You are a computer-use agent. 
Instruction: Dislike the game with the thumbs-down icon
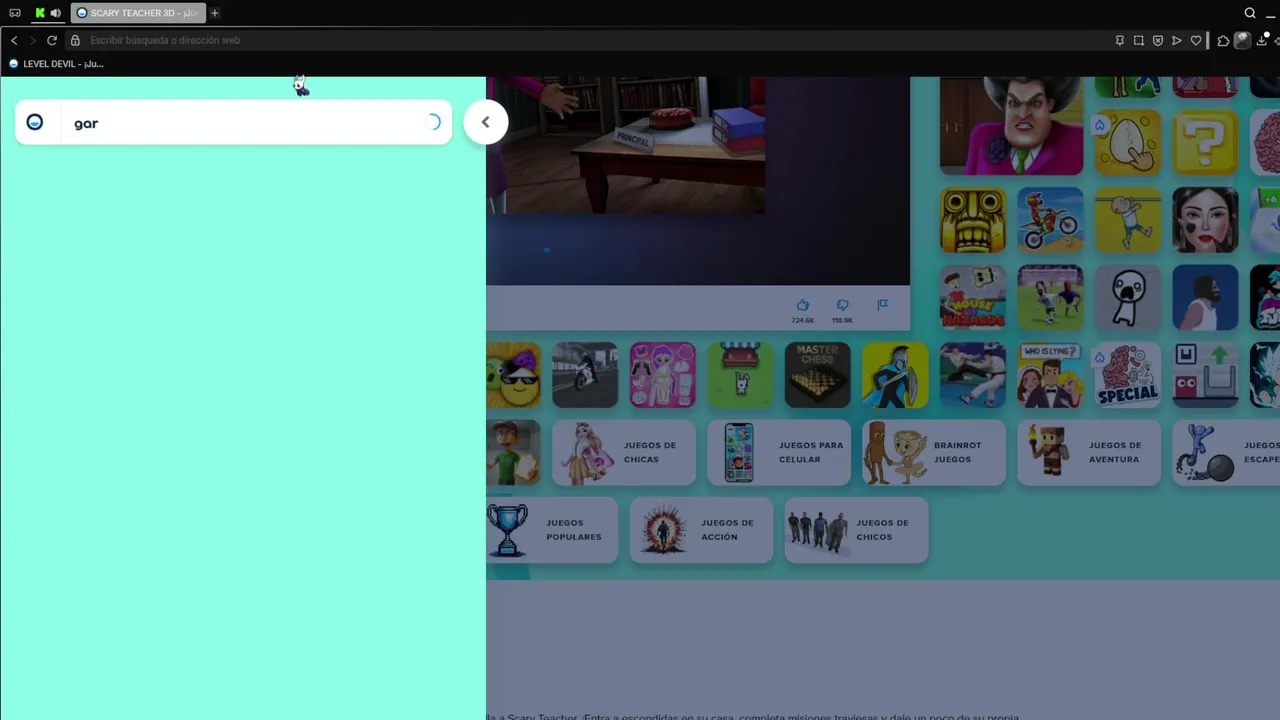coord(842,305)
